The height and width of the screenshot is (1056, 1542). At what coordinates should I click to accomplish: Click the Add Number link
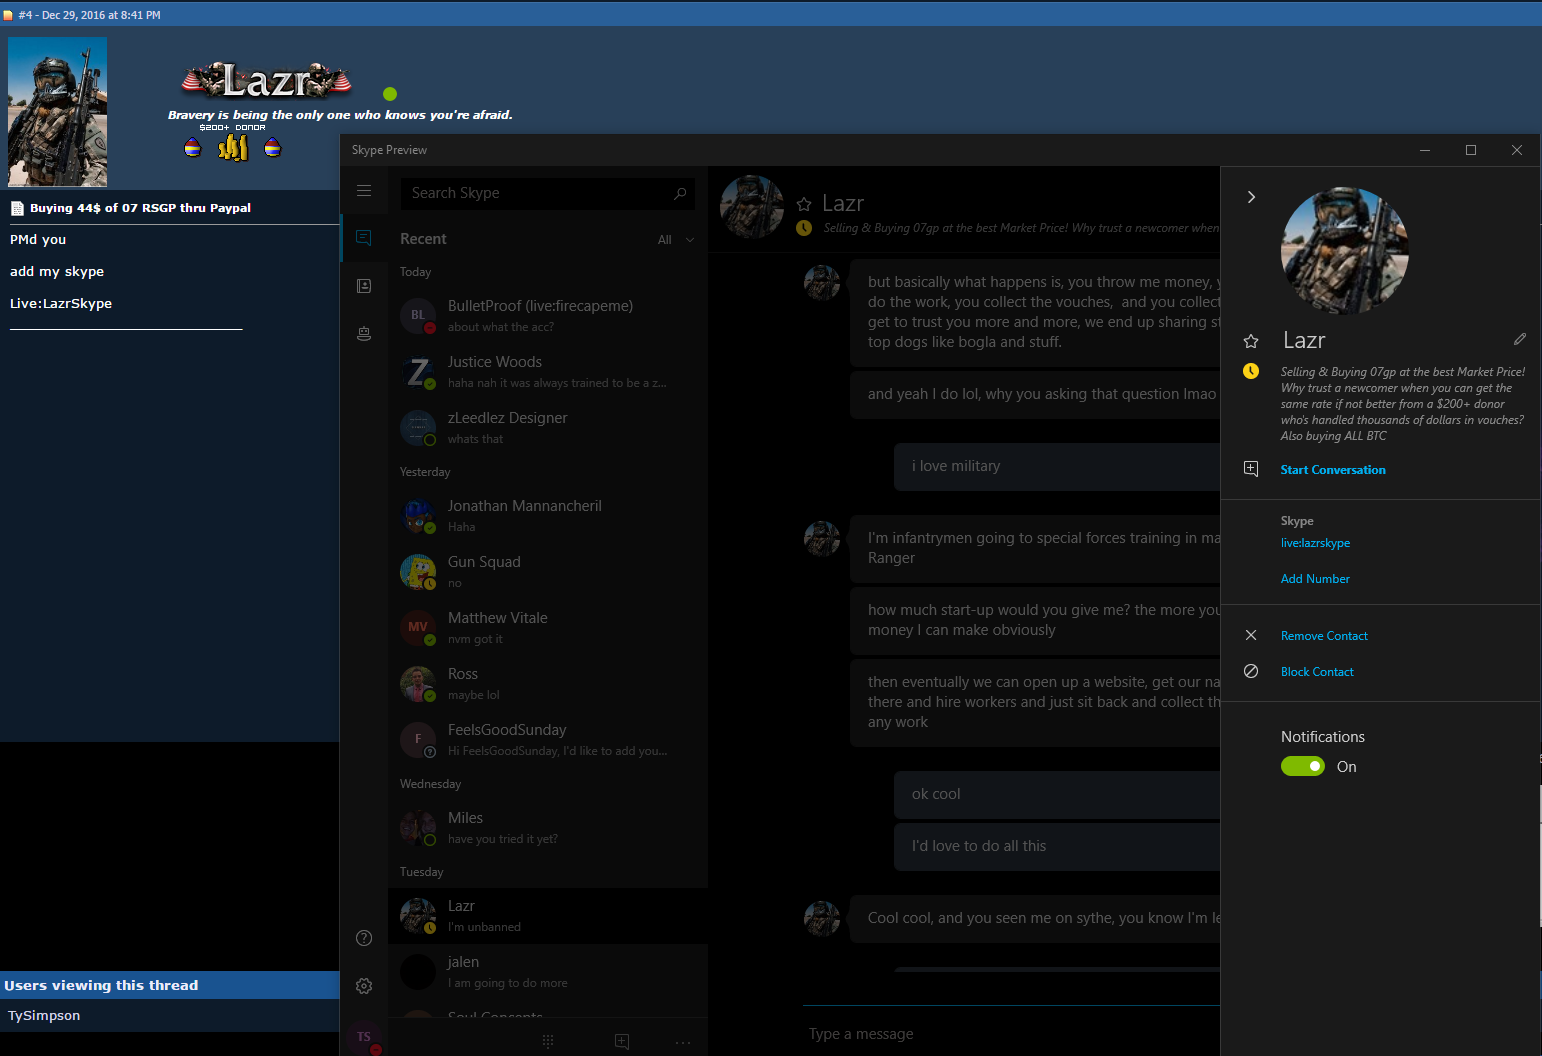(x=1315, y=579)
